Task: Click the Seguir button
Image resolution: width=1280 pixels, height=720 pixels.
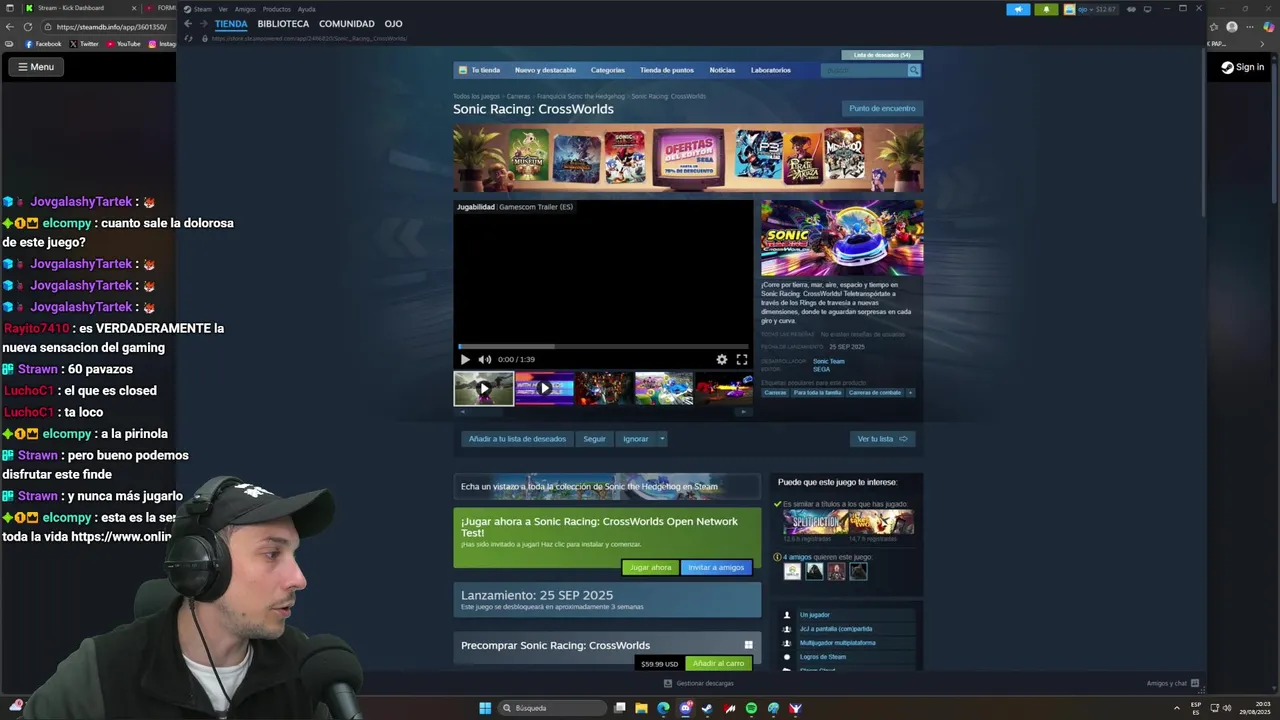Action: coord(594,439)
